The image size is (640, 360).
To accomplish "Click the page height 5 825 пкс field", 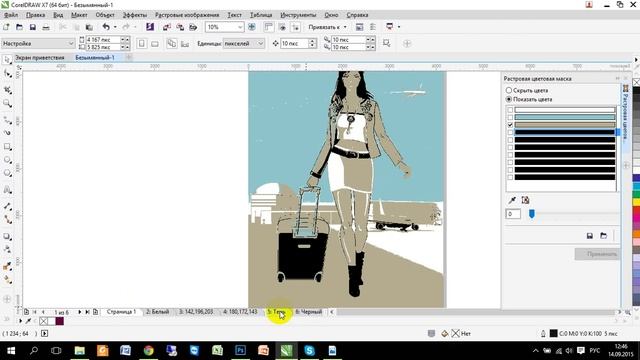I will point(103,47).
